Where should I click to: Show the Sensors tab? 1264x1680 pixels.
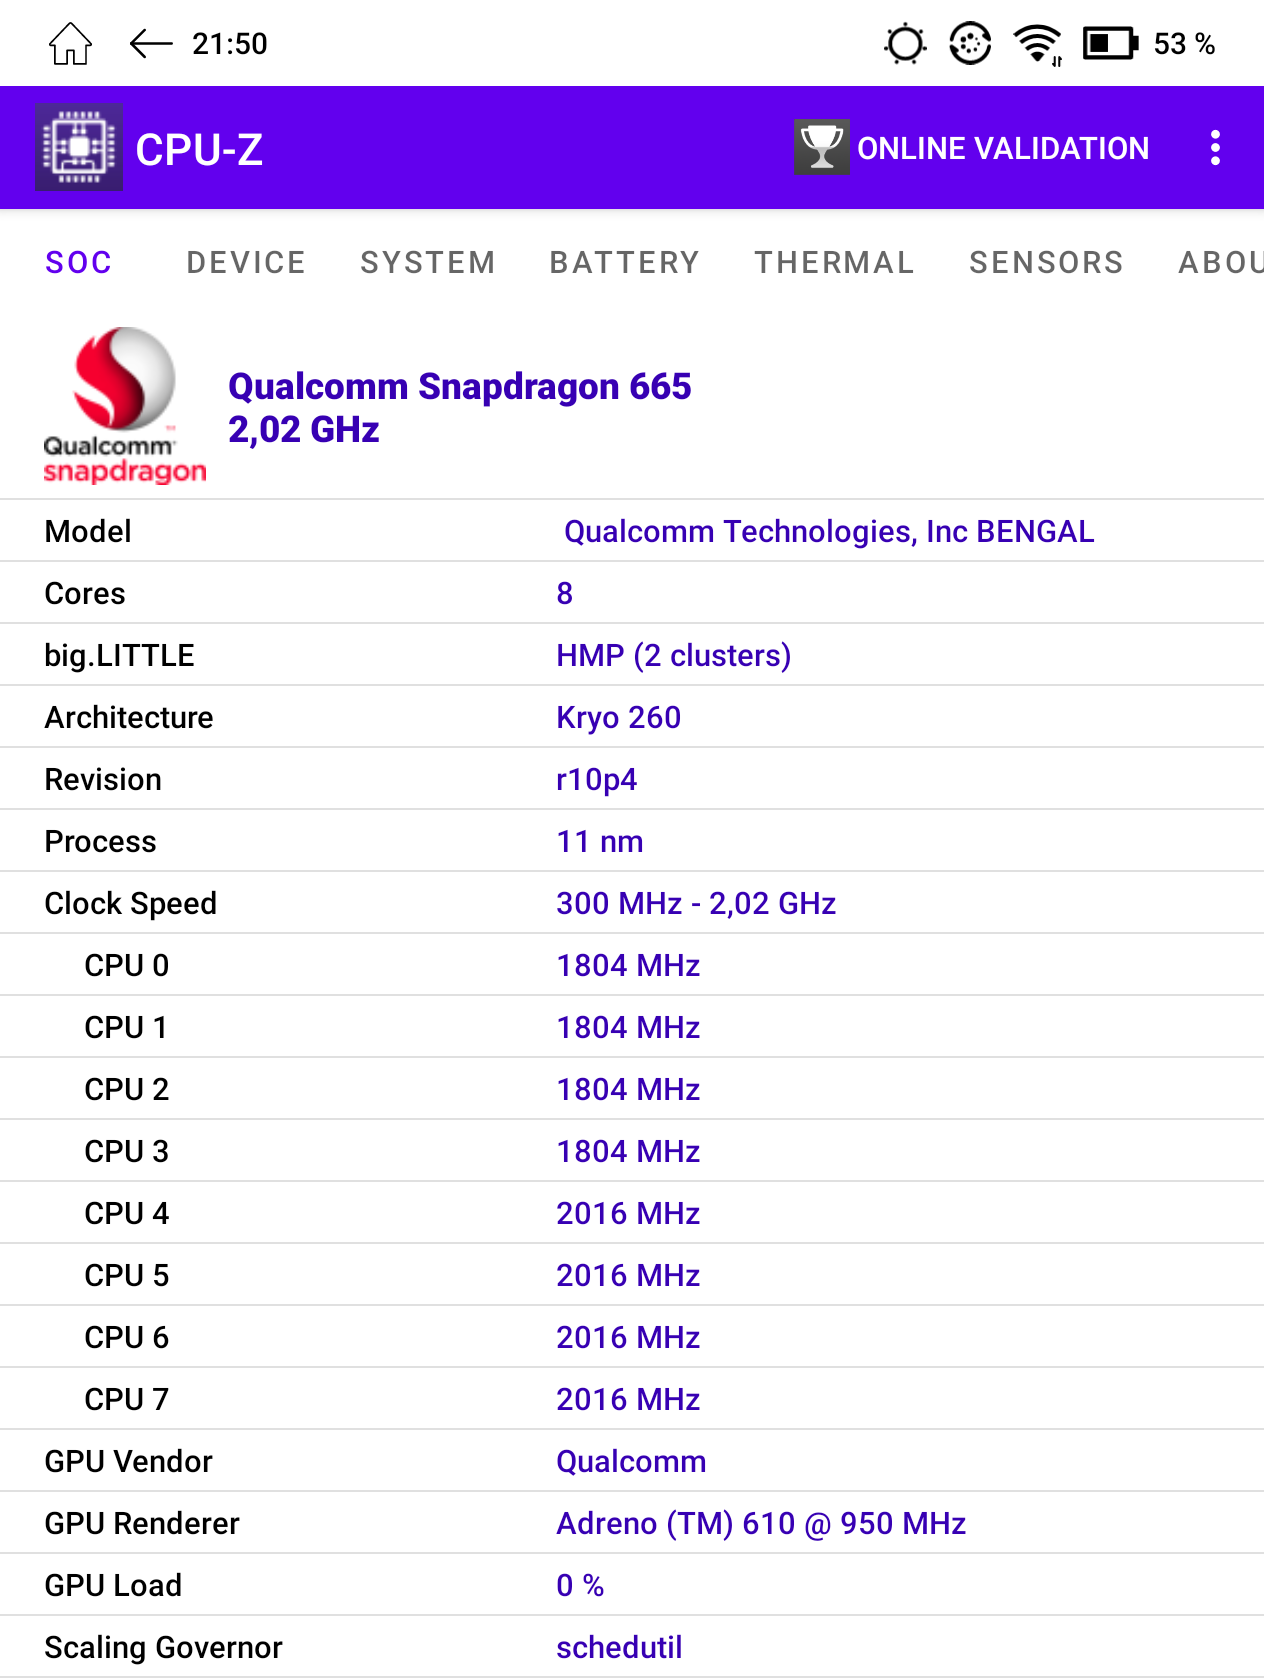click(x=1046, y=262)
